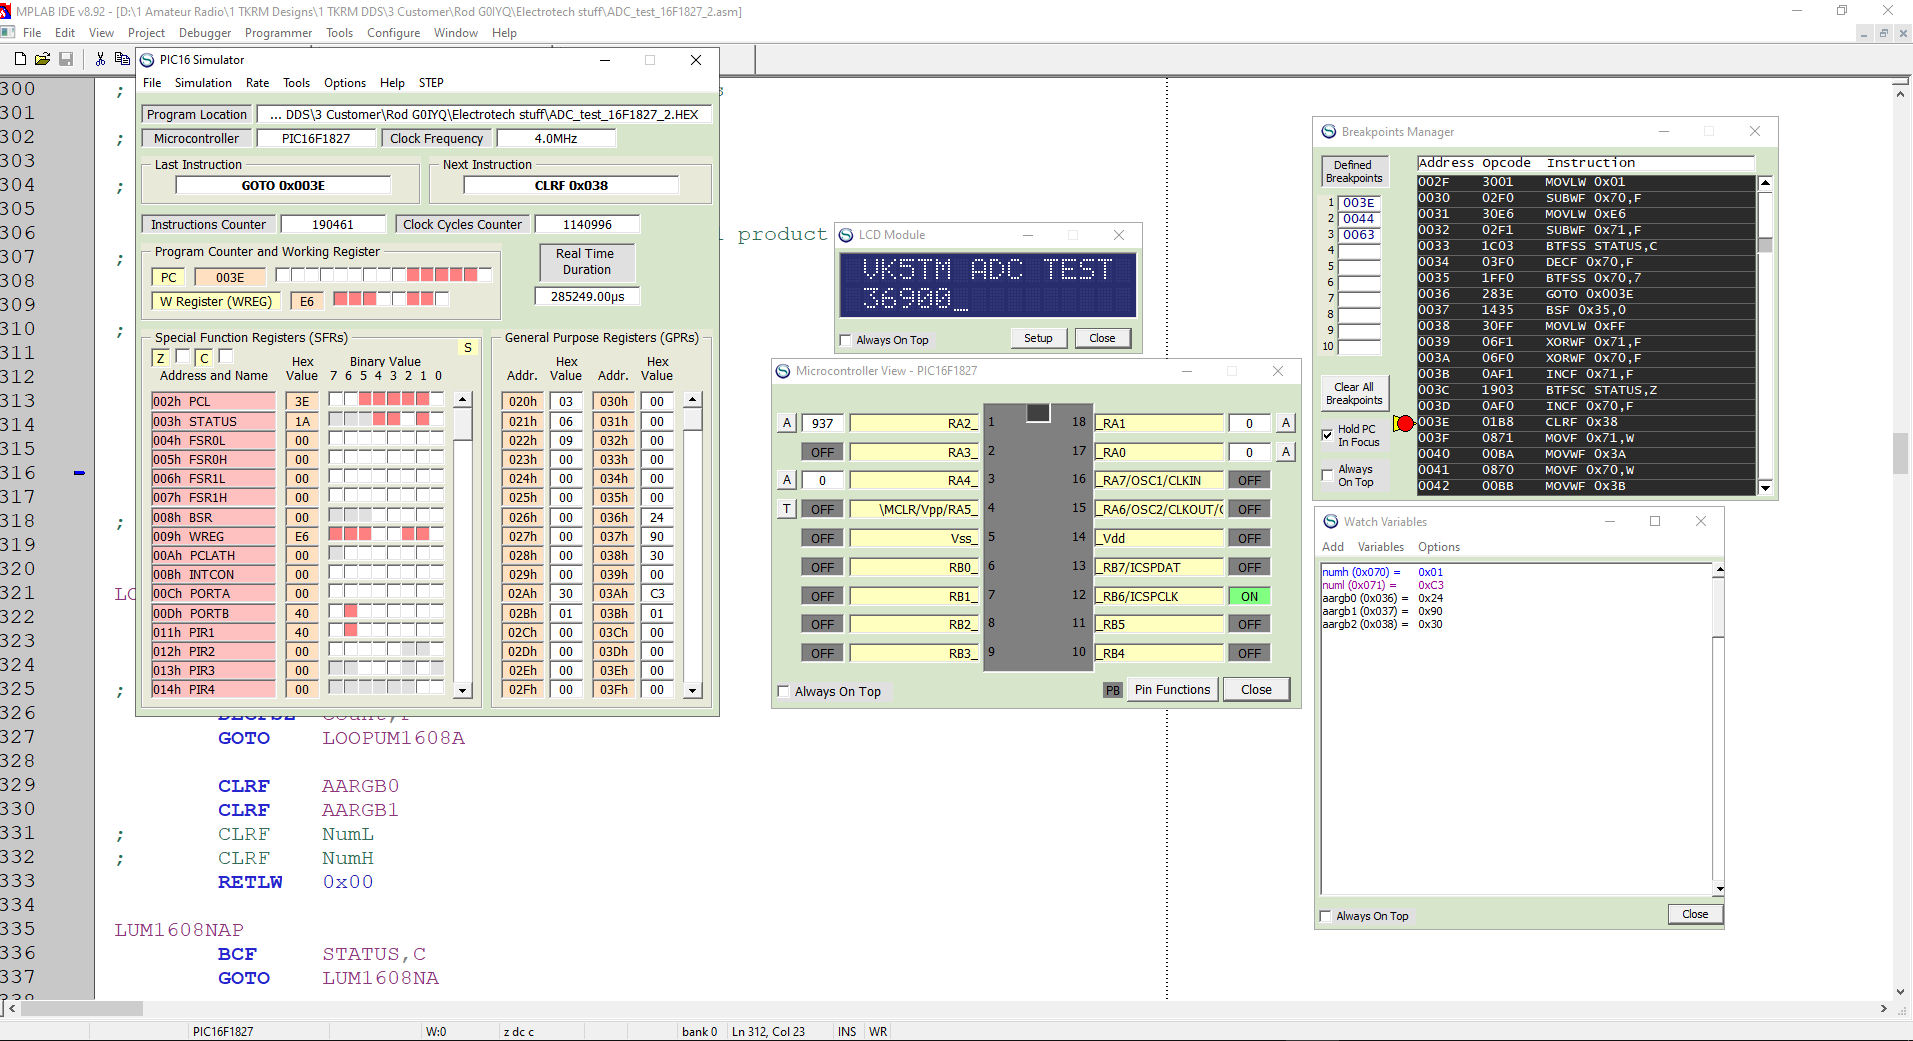Open the Configure menu in MPLAB
This screenshot has height=1041, width=1913.
tap(393, 32)
